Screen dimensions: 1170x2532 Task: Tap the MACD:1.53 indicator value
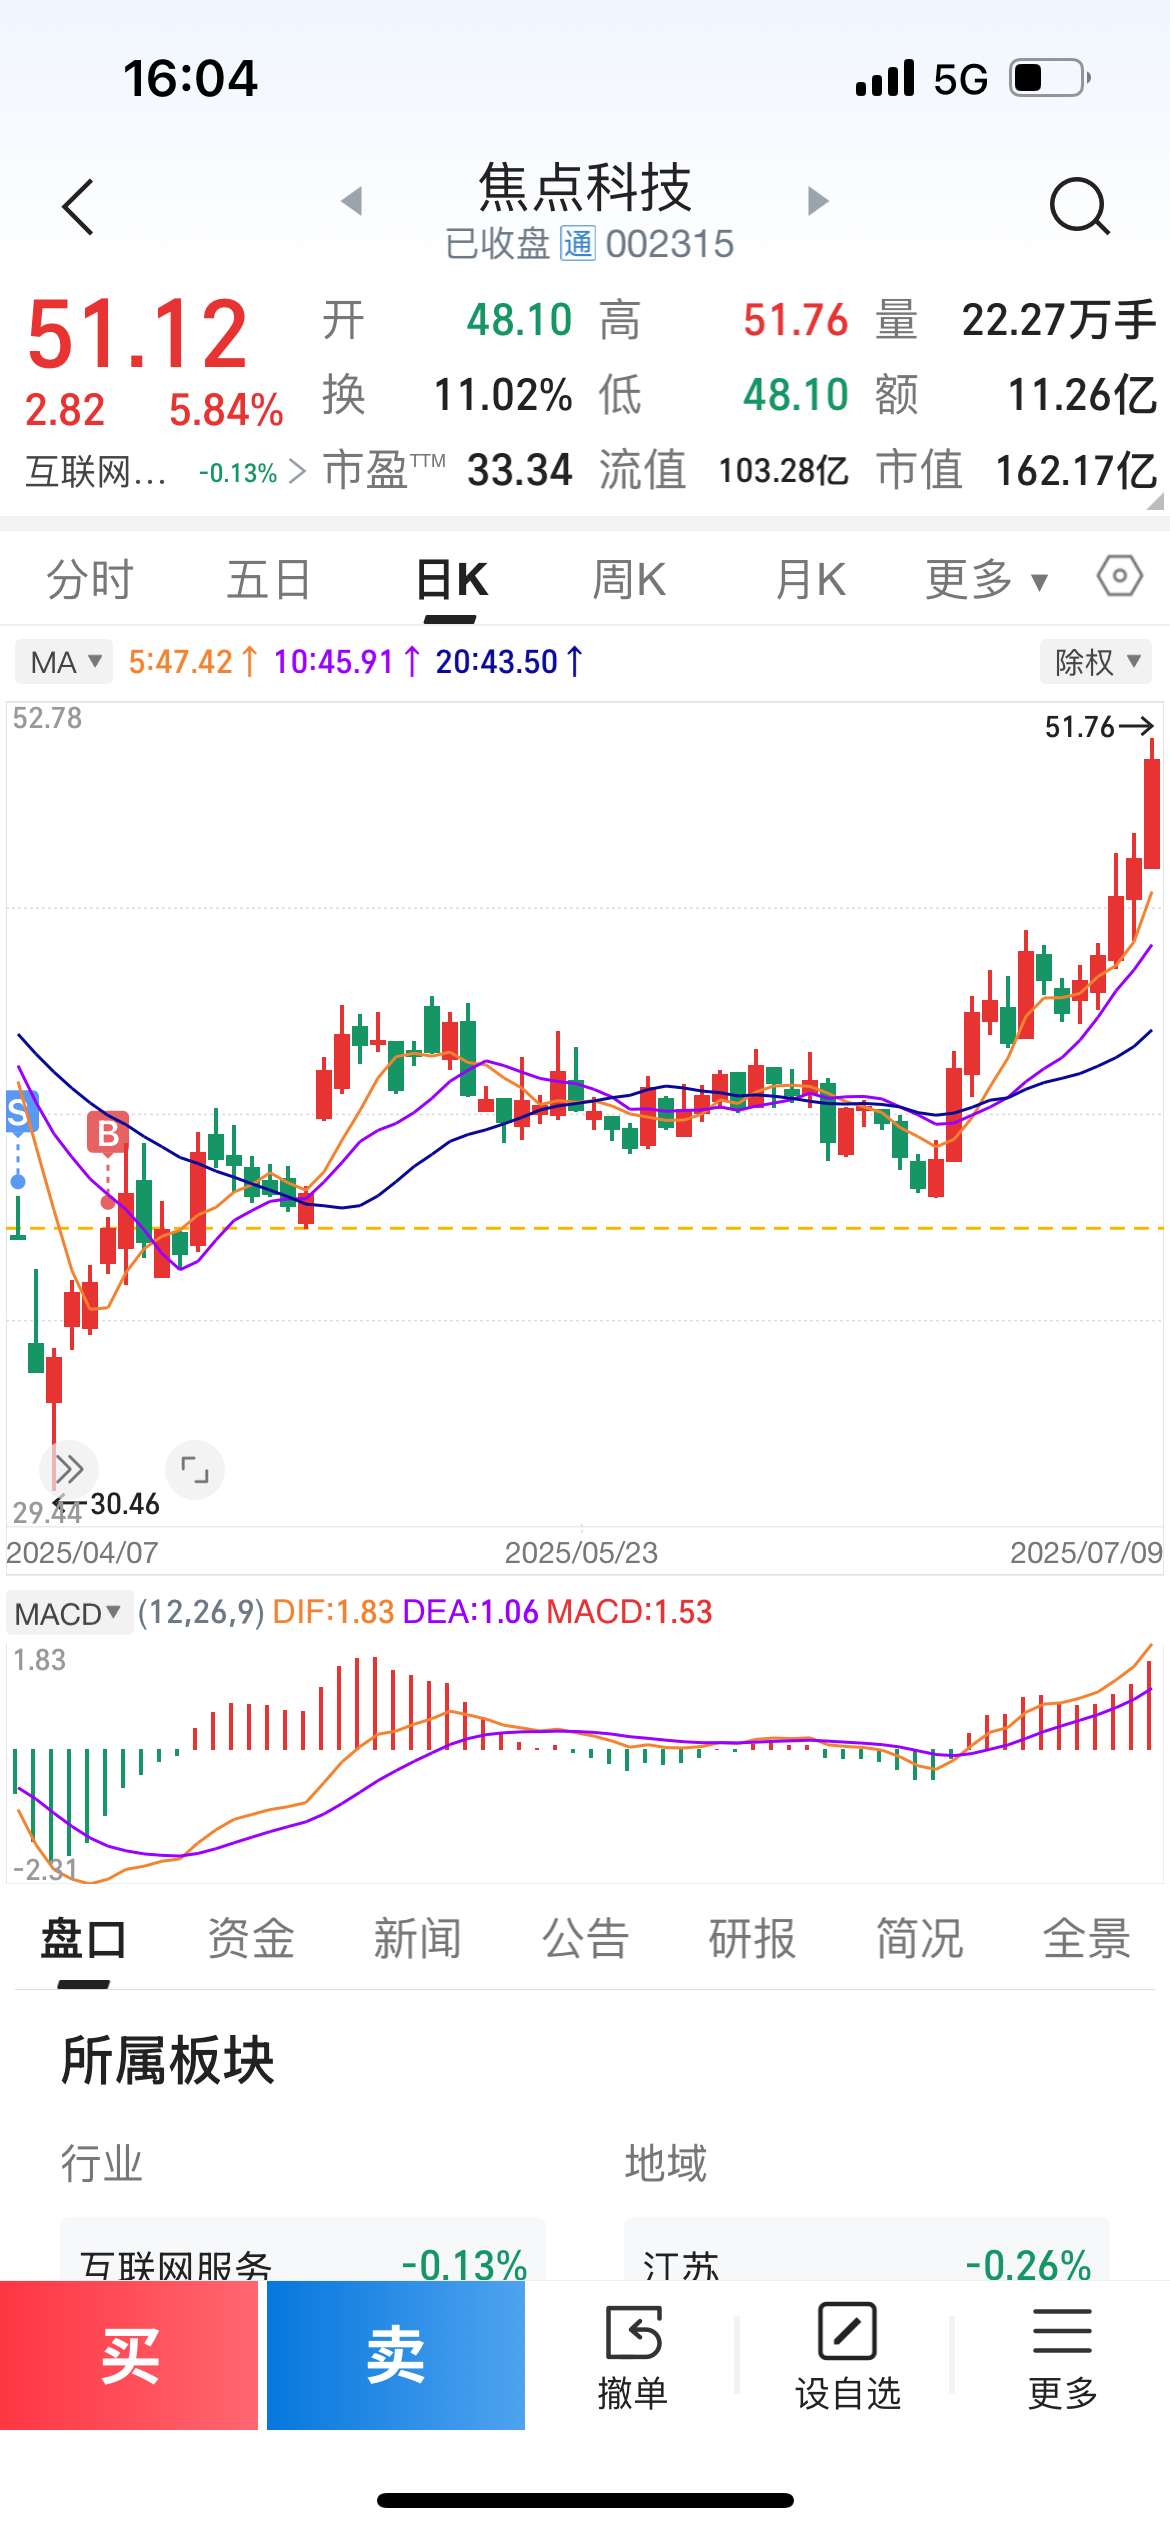[629, 1612]
